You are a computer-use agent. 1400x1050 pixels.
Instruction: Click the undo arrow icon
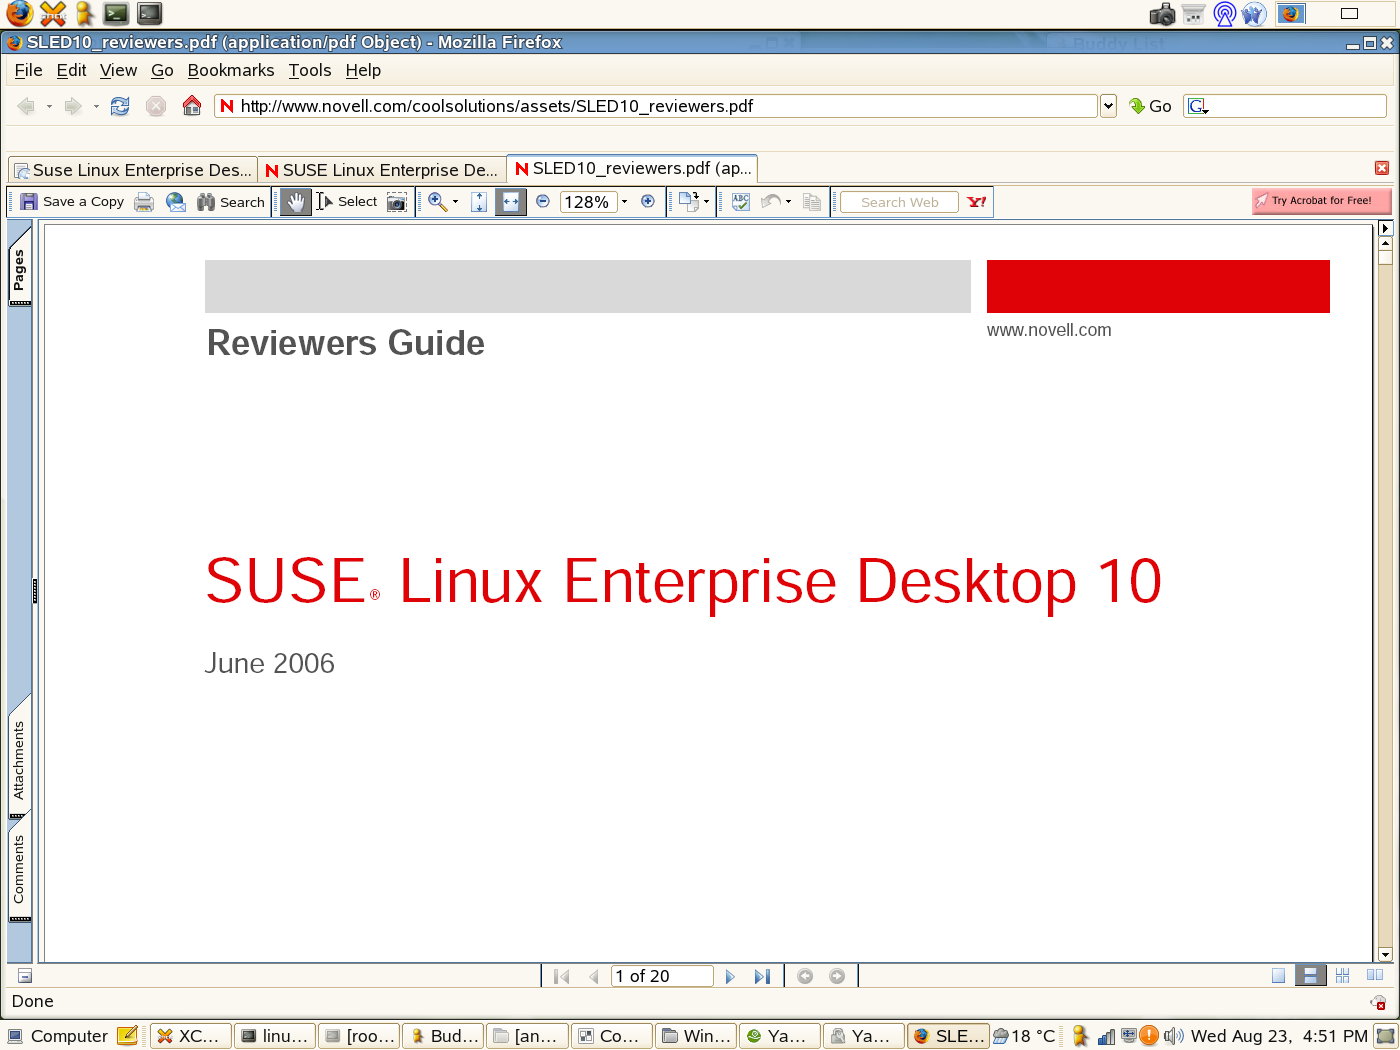point(771,202)
